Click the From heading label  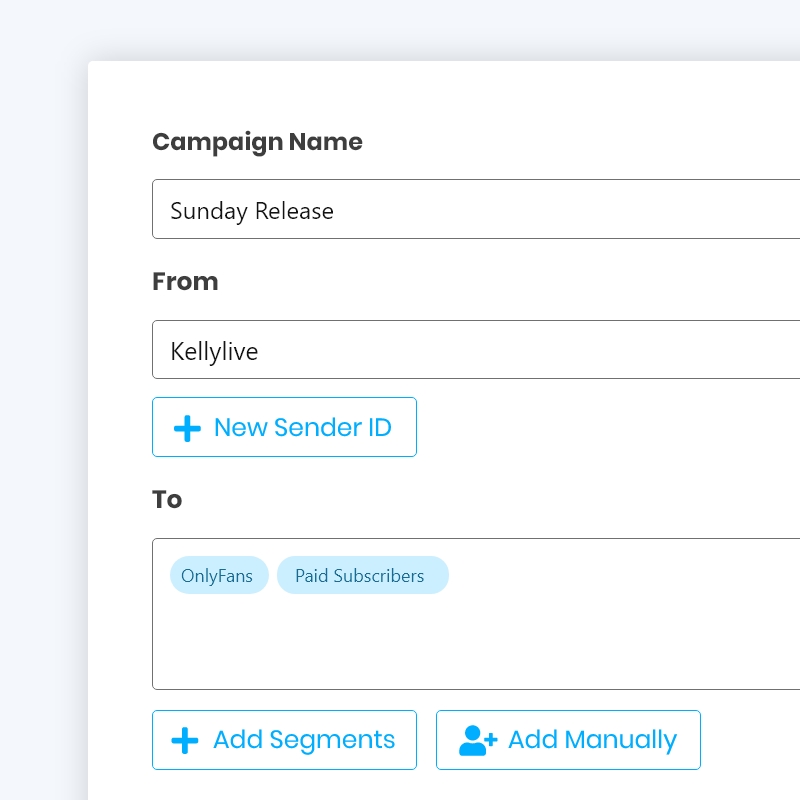click(x=185, y=282)
